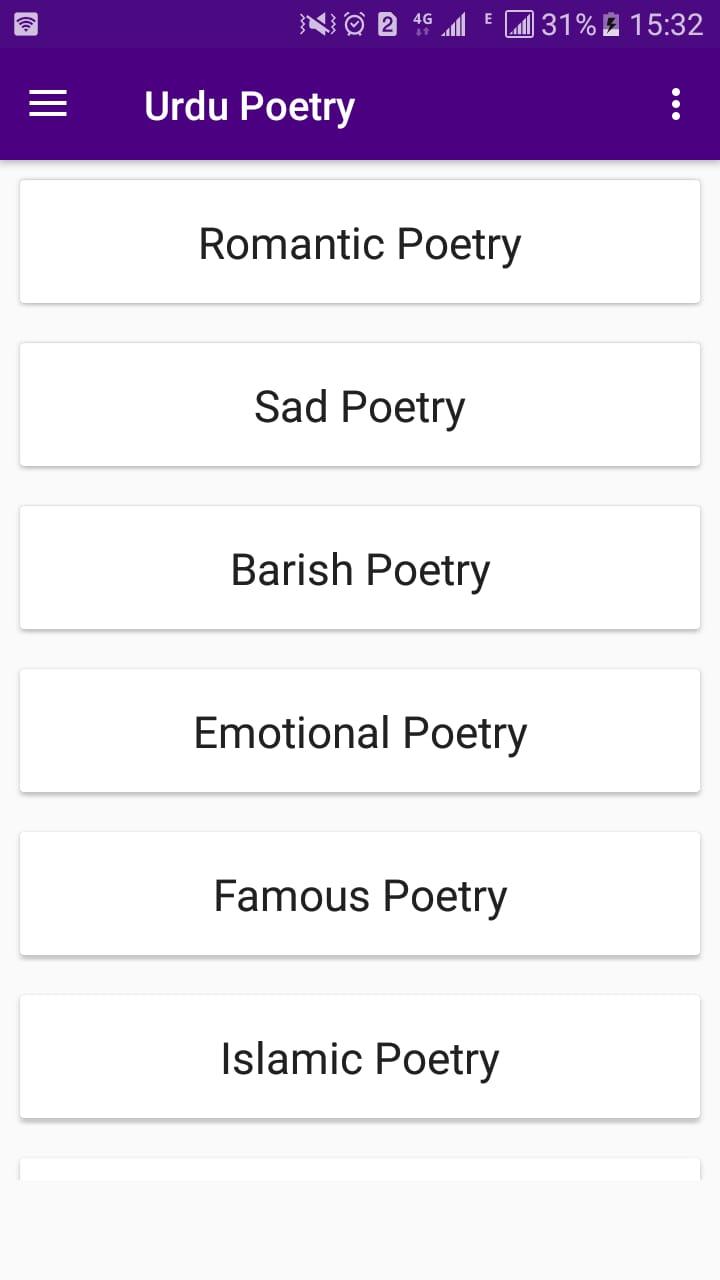Tap the empty area of the purple app toolbar
This screenshot has height=1280, width=720.
click(x=510, y=104)
